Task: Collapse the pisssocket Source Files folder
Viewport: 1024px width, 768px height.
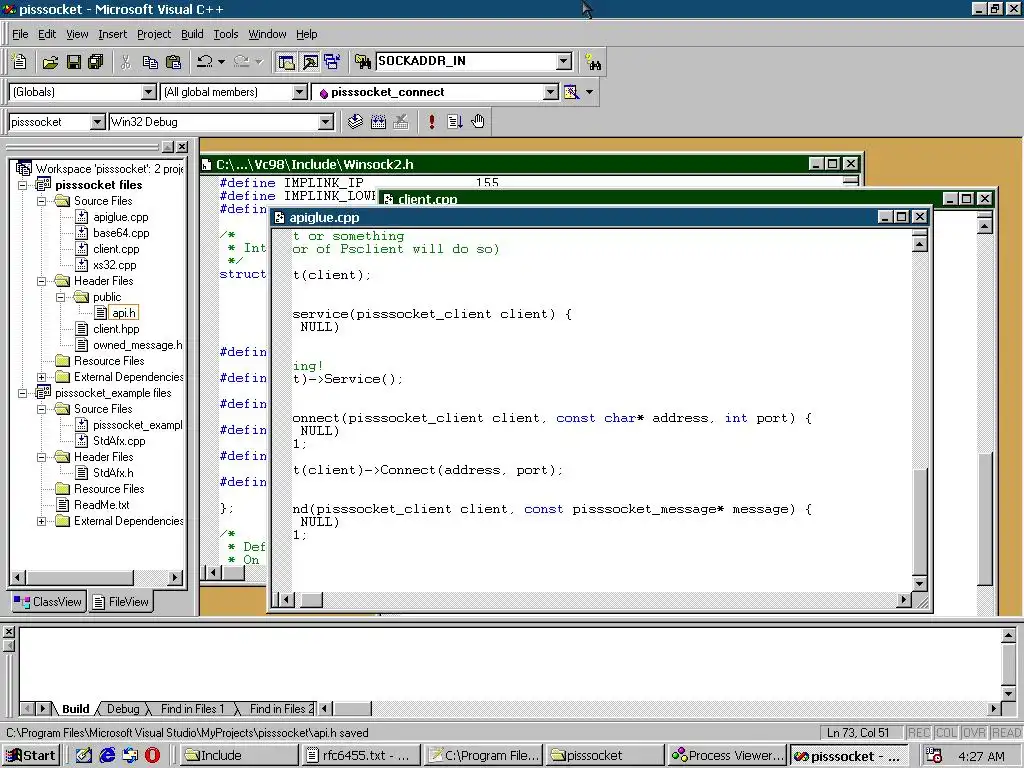Action: coord(42,201)
